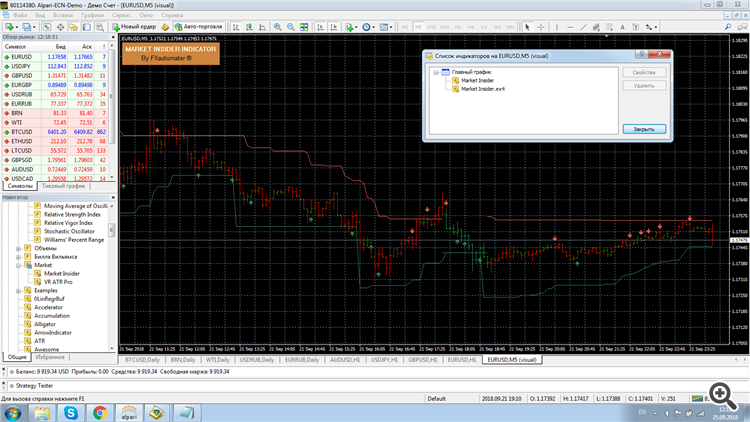Open the Сервис menu

click(121, 15)
